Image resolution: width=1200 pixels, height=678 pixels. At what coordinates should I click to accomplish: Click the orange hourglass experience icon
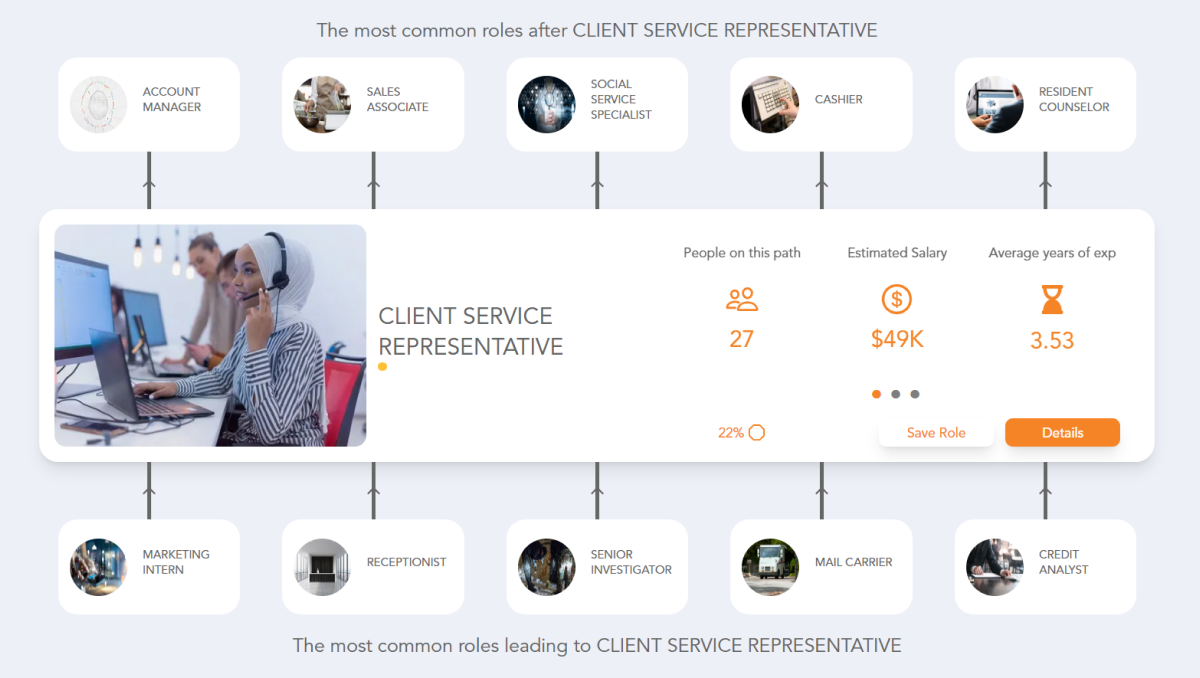click(x=1051, y=300)
